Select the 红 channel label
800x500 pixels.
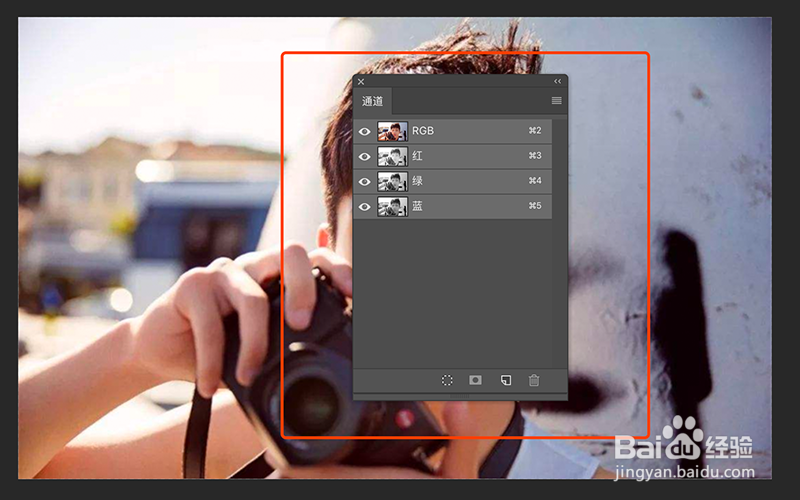pos(417,156)
